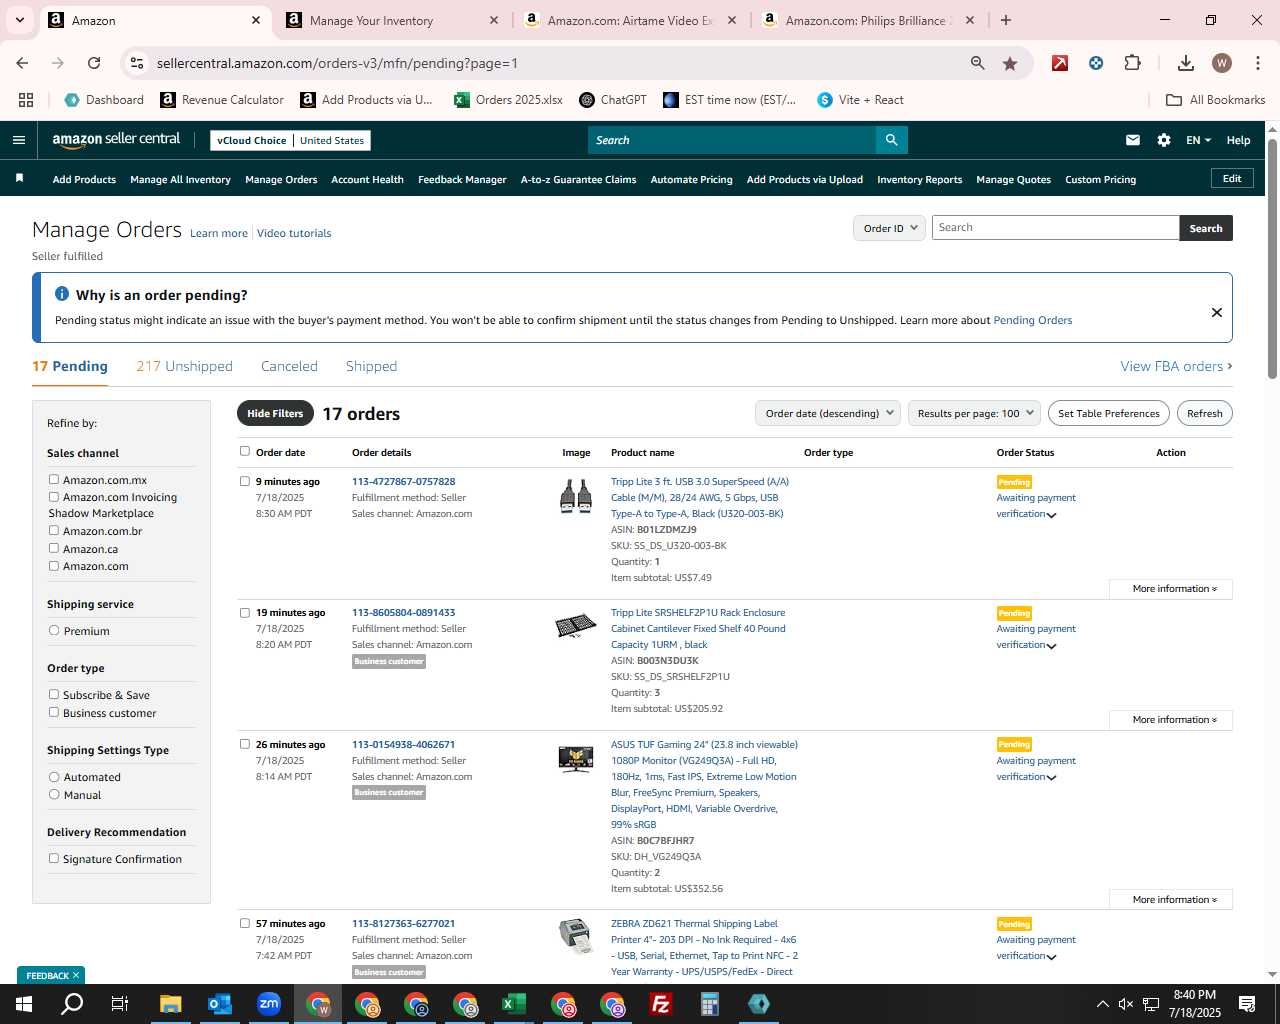Switch to the Canceled orders tab
The width and height of the screenshot is (1280, 1024).
[x=289, y=366]
